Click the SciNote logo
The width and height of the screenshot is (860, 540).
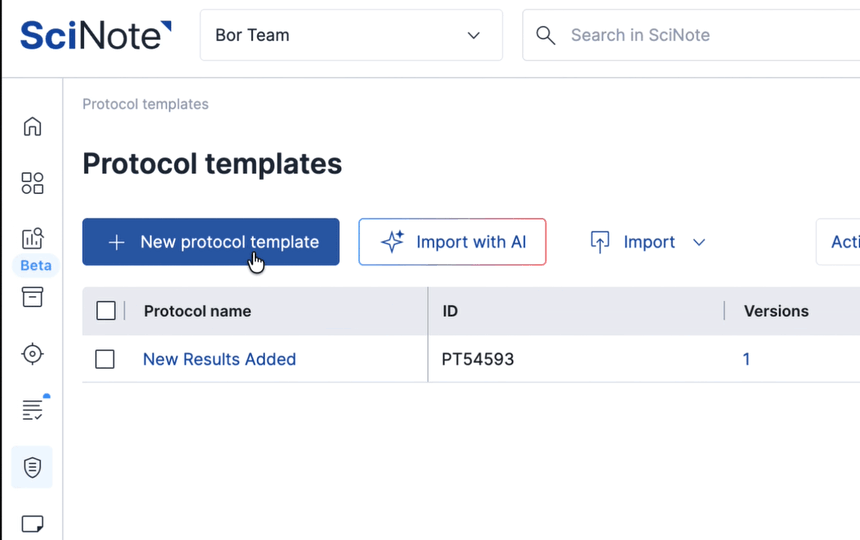pos(96,36)
